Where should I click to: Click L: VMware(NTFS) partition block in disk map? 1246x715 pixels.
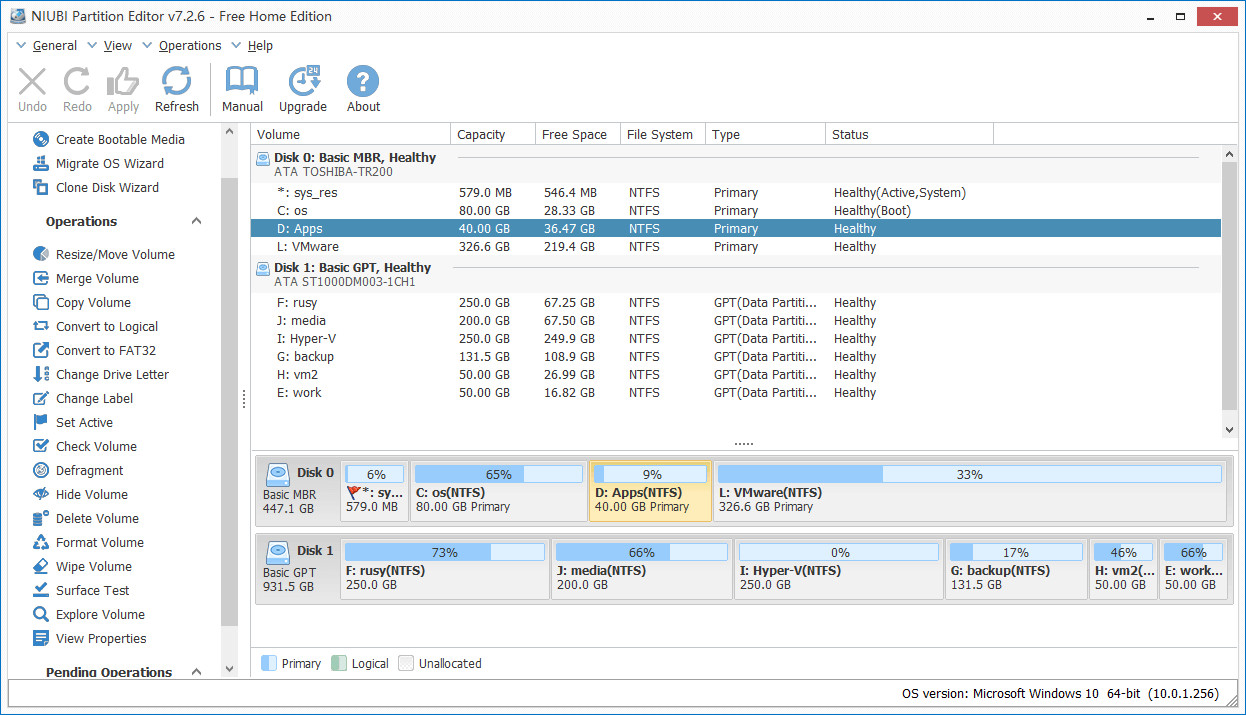(x=969, y=490)
